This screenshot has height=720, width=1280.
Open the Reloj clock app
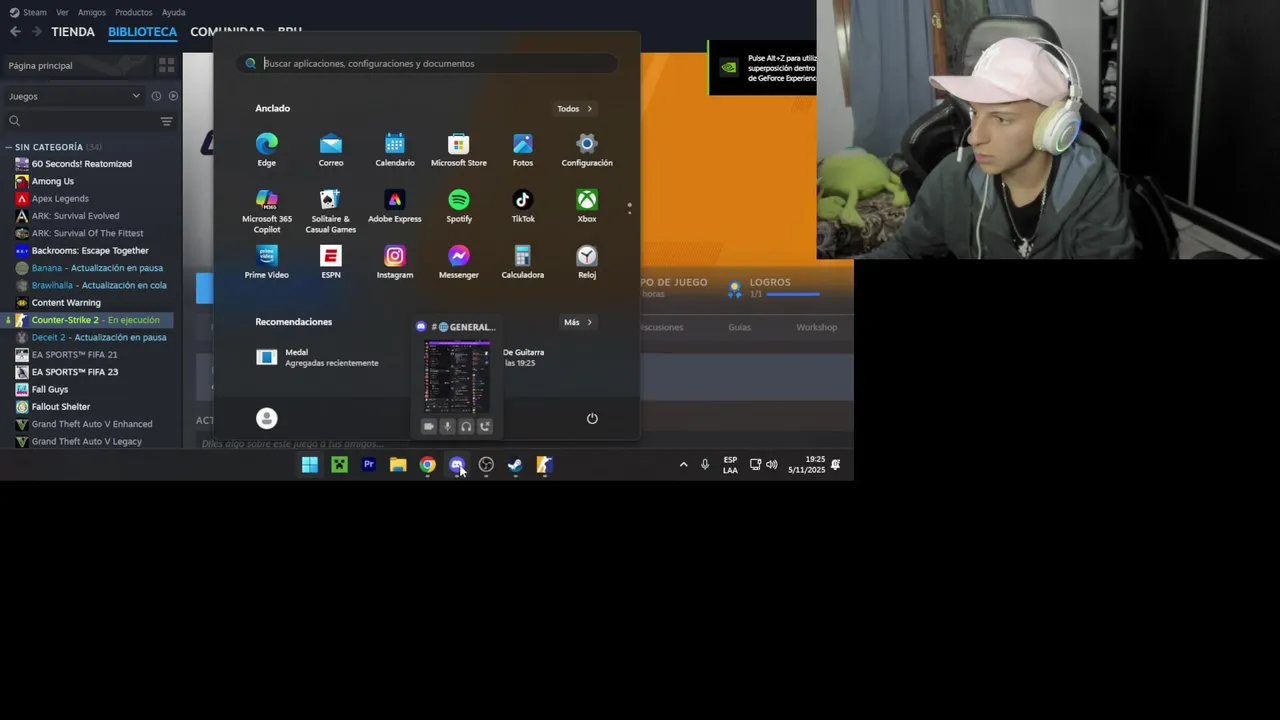[587, 262]
